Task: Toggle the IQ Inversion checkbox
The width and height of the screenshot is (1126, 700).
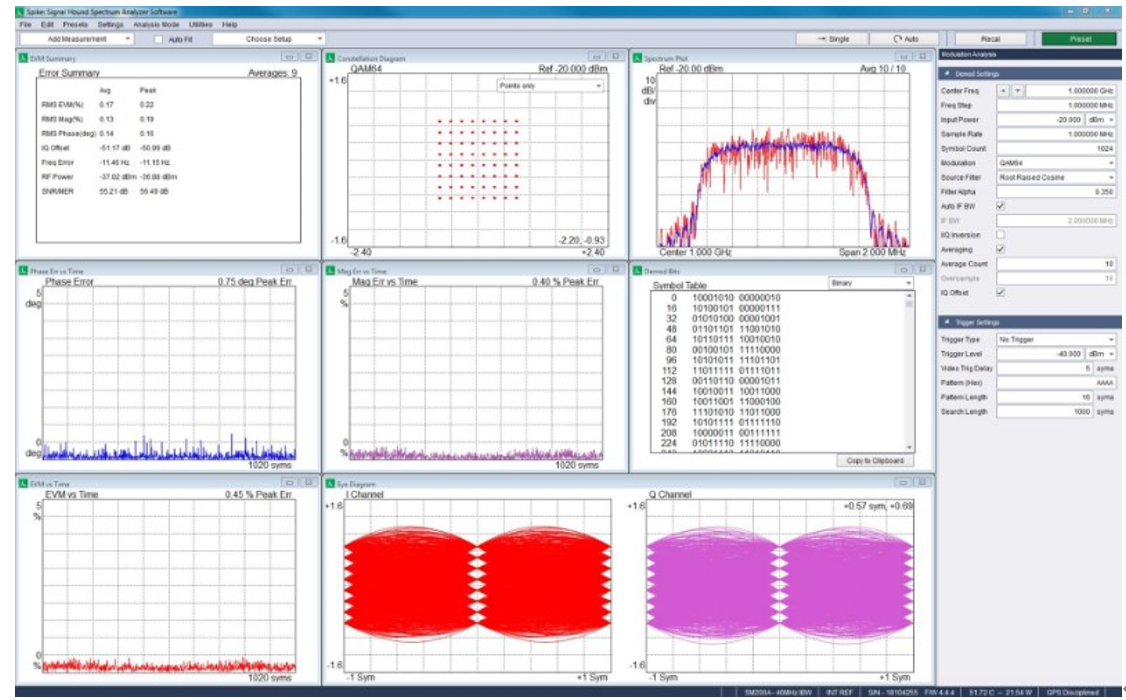Action: coord(1001,234)
